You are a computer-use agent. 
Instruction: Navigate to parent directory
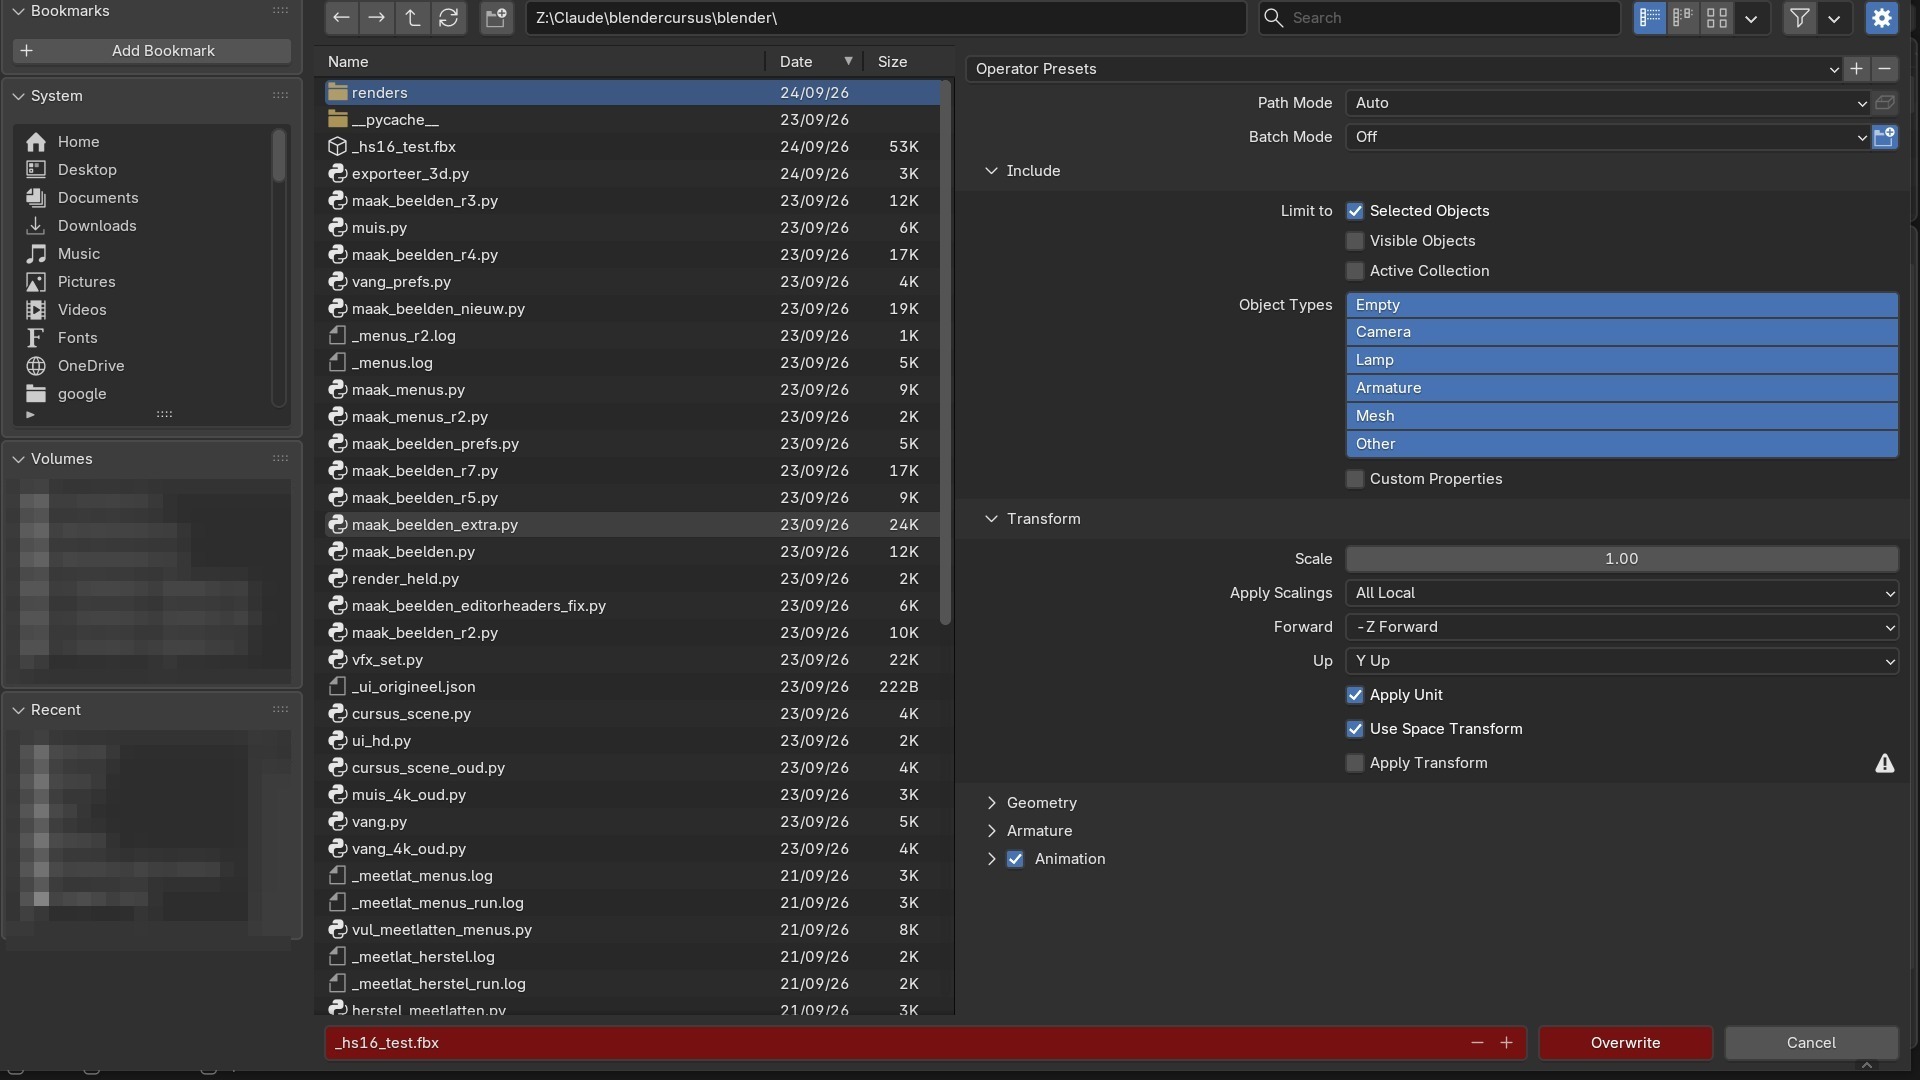(x=412, y=17)
